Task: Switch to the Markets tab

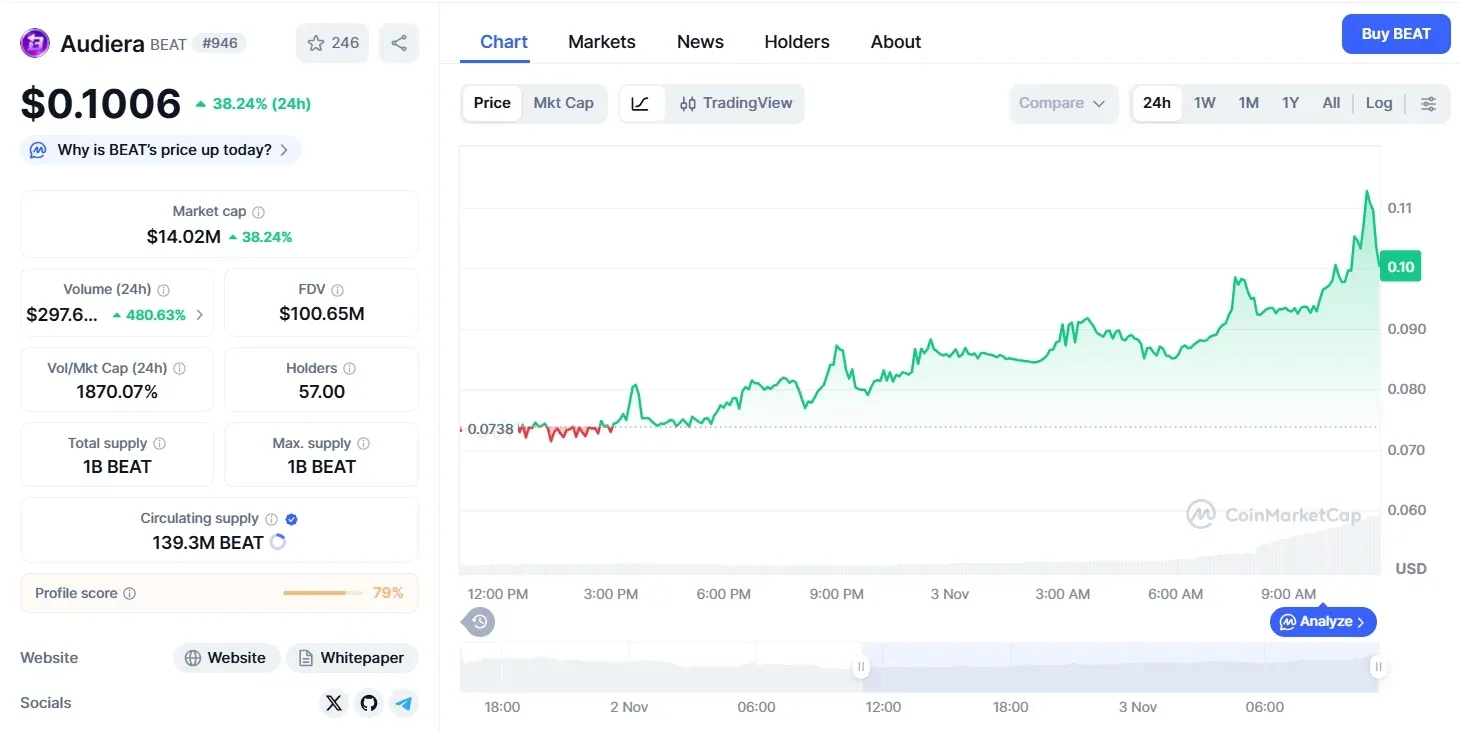Action: point(601,41)
